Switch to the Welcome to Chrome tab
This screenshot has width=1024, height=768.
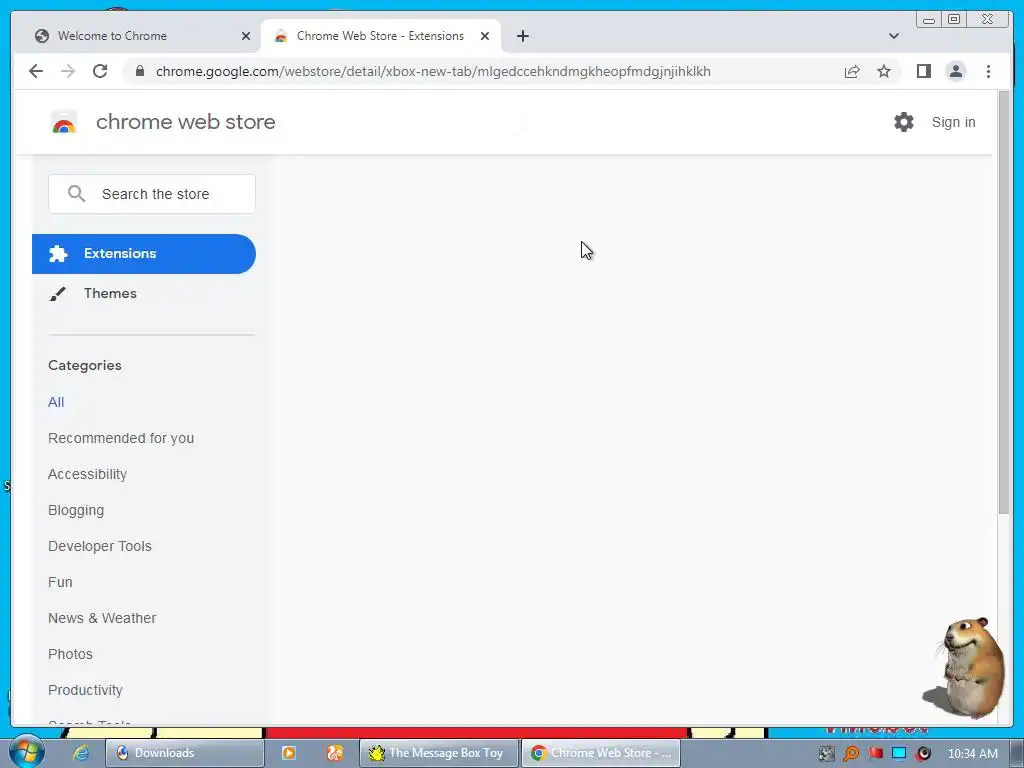pos(135,36)
